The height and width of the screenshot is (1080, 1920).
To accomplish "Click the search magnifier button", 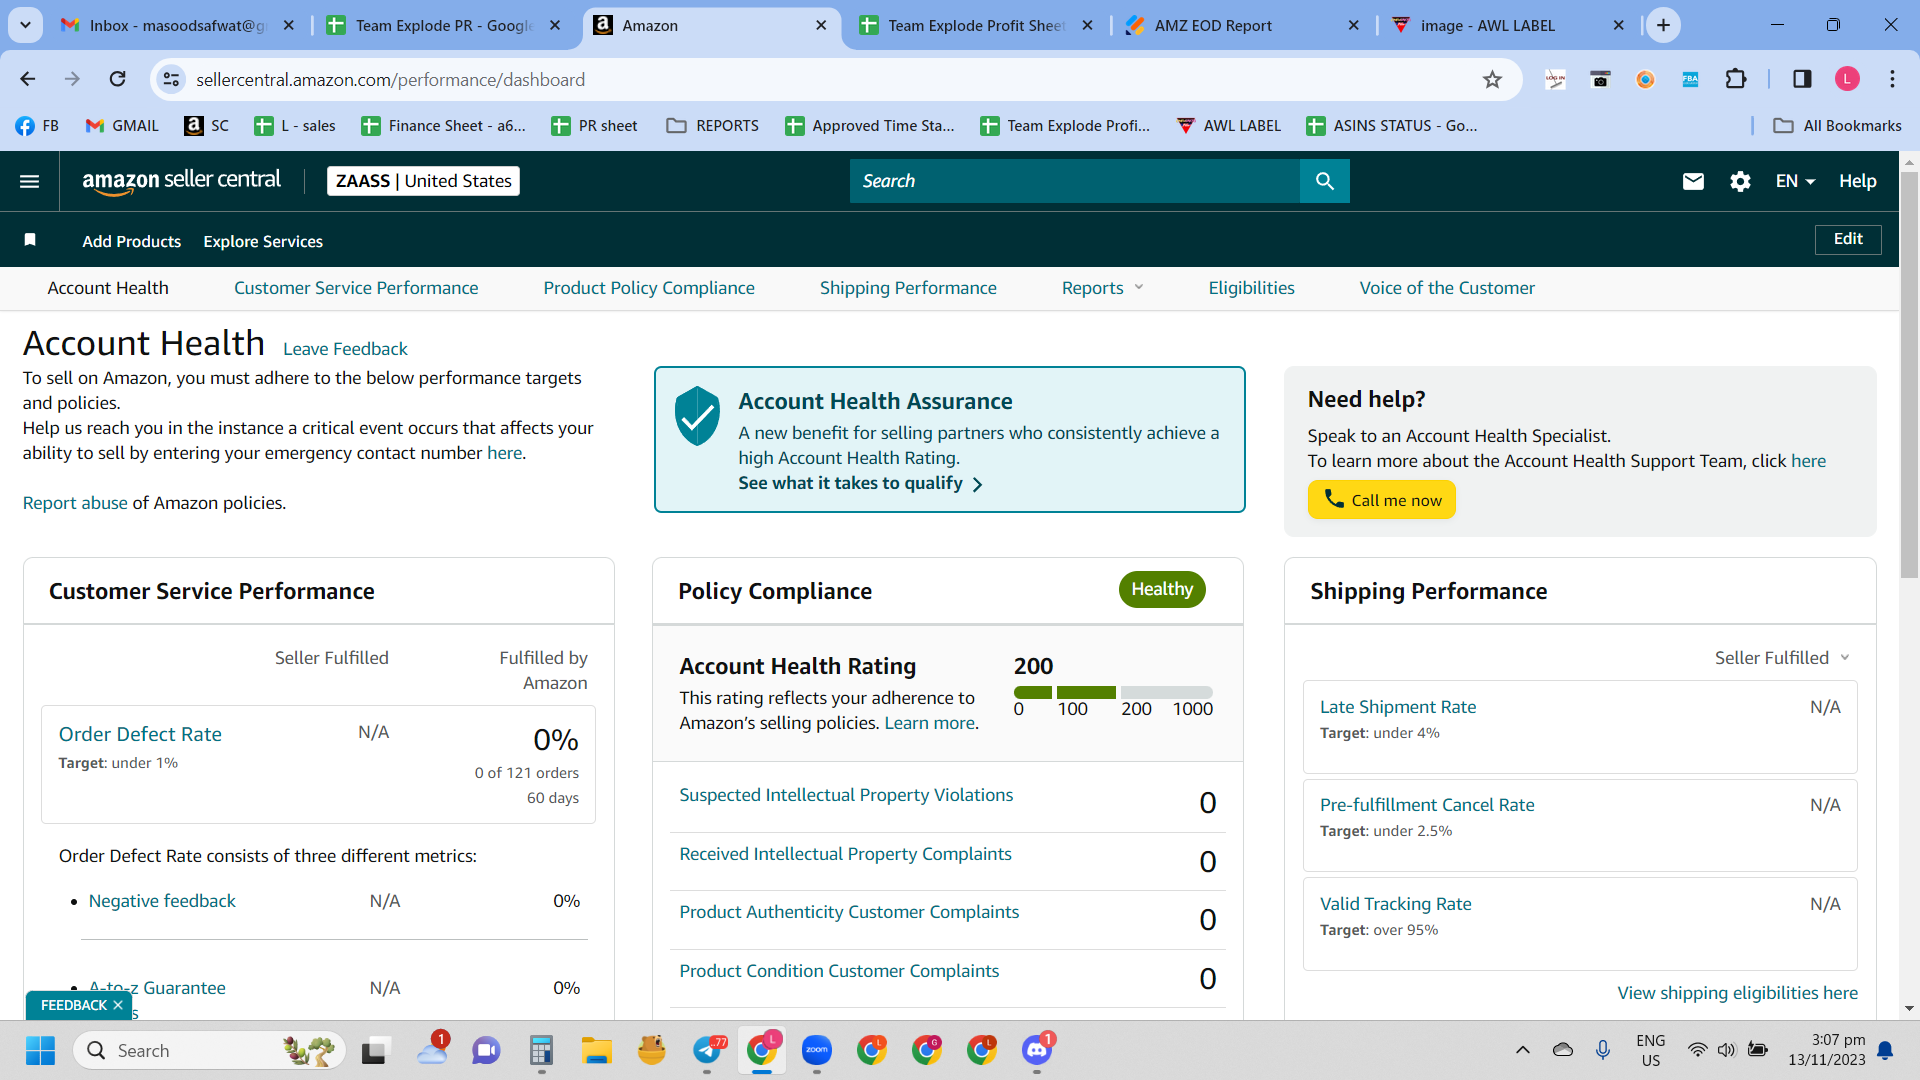I will [1325, 181].
